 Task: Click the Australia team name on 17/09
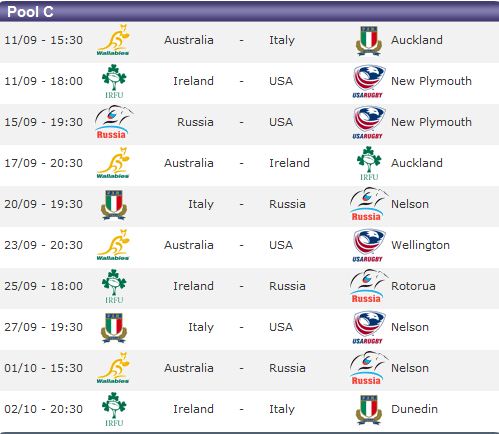pos(189,163)
